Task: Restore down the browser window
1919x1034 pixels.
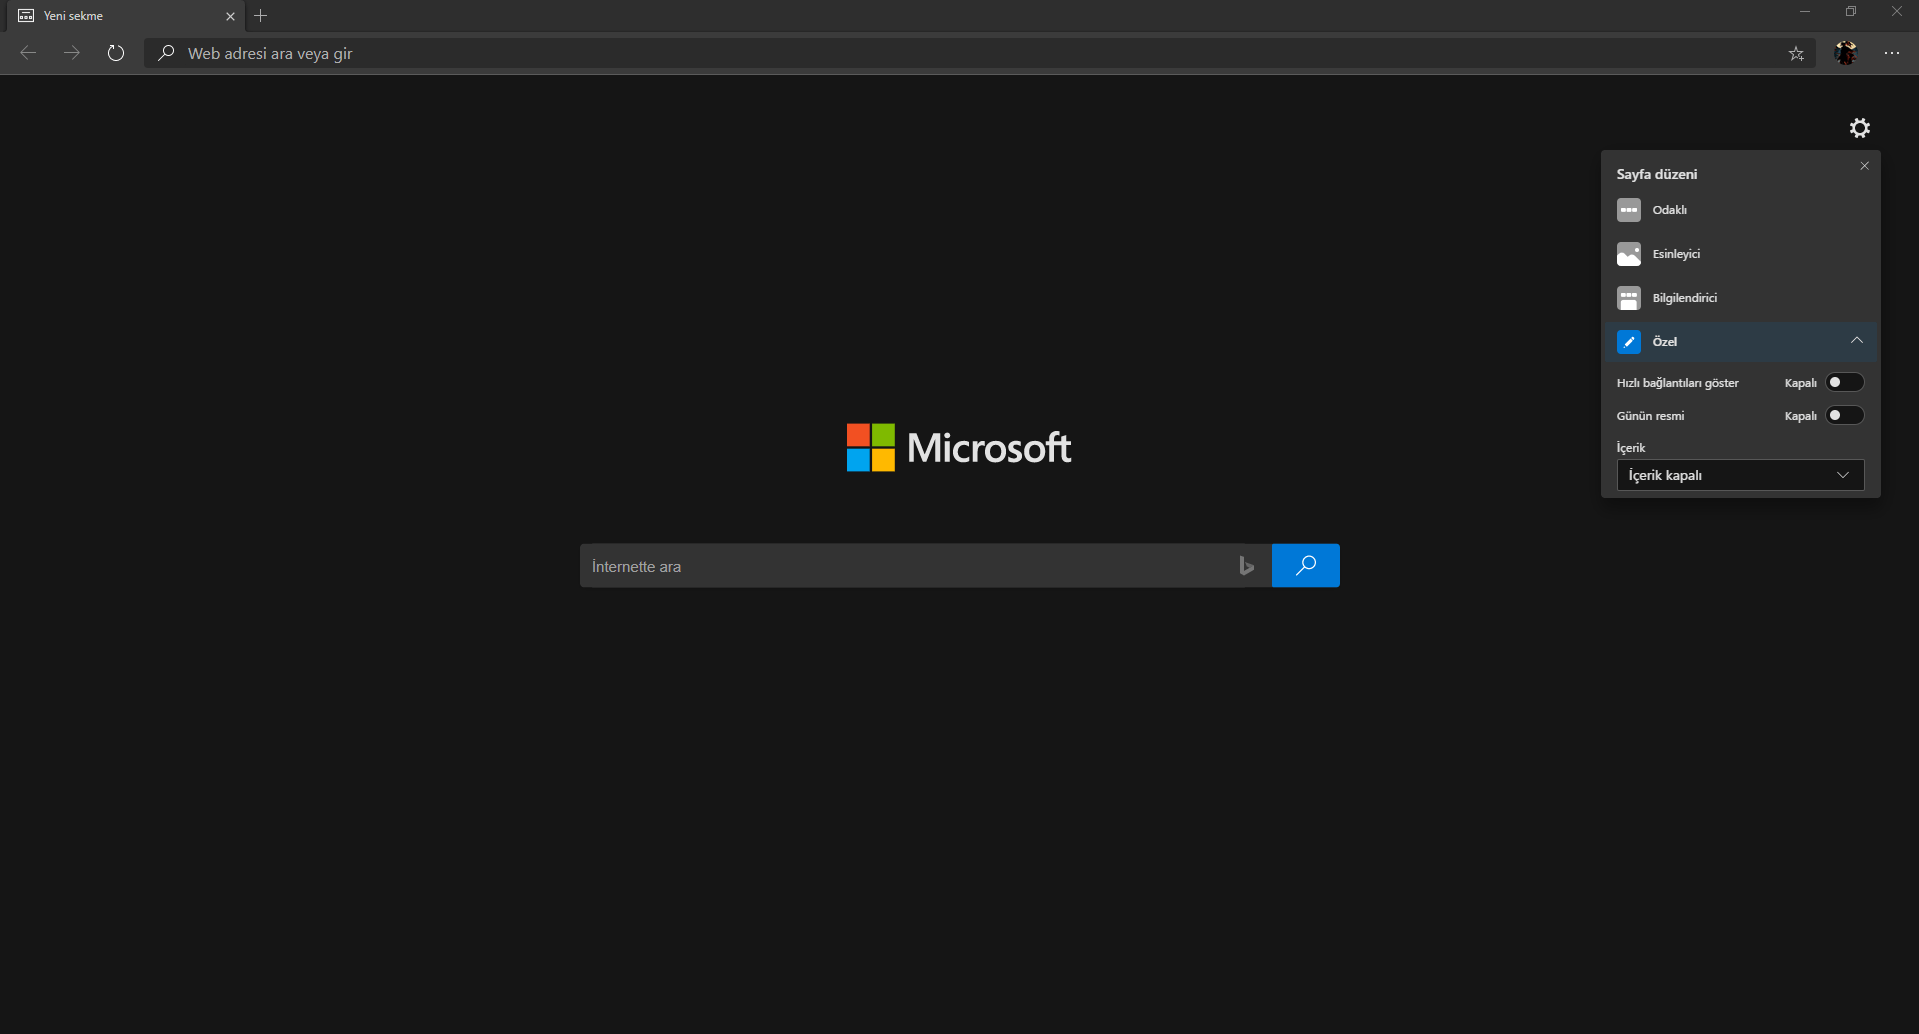Action: (x=1851, y=12)
